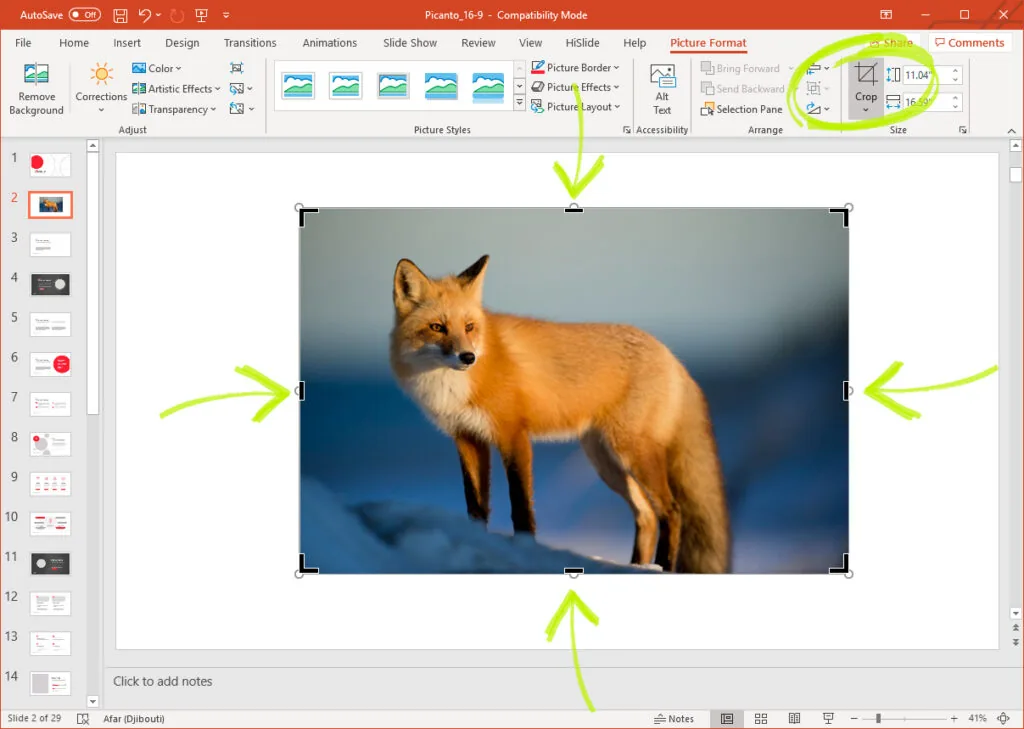Click slide panel scroll down arrow

coord(93,702)
